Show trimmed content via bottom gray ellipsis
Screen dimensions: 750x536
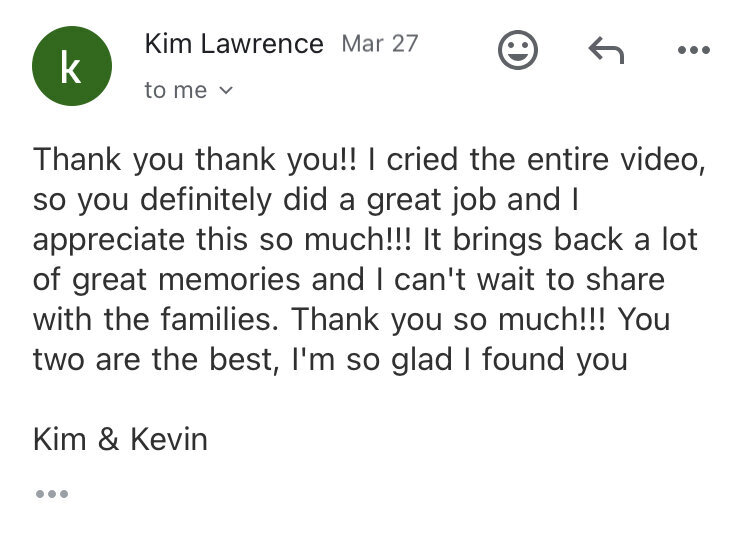52,493
